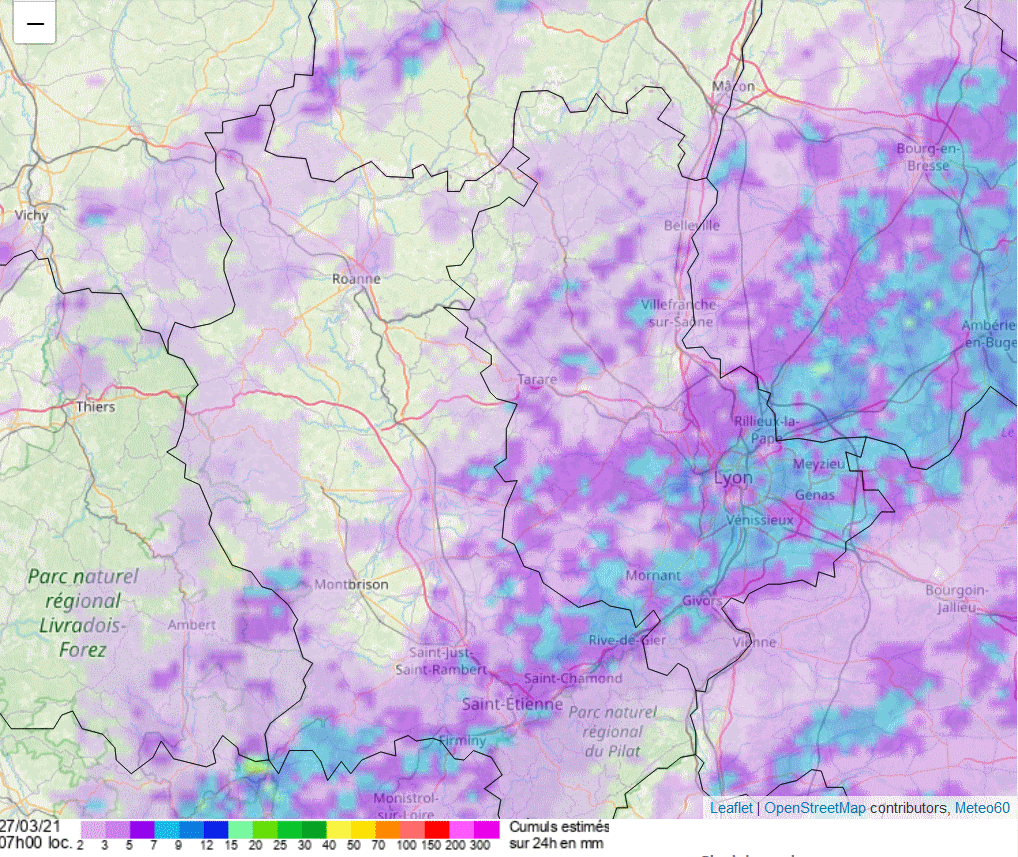The height and width of the screenshot is (857, 1018).
Task: Select Roanne on the map
Action: pyautogui.click(x=356, y=279)
